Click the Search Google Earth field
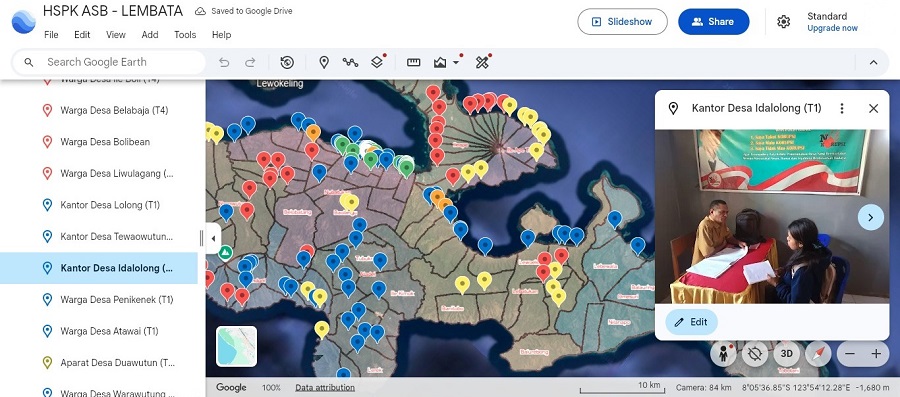Screen dimensions: 900x397 (109, 62)
